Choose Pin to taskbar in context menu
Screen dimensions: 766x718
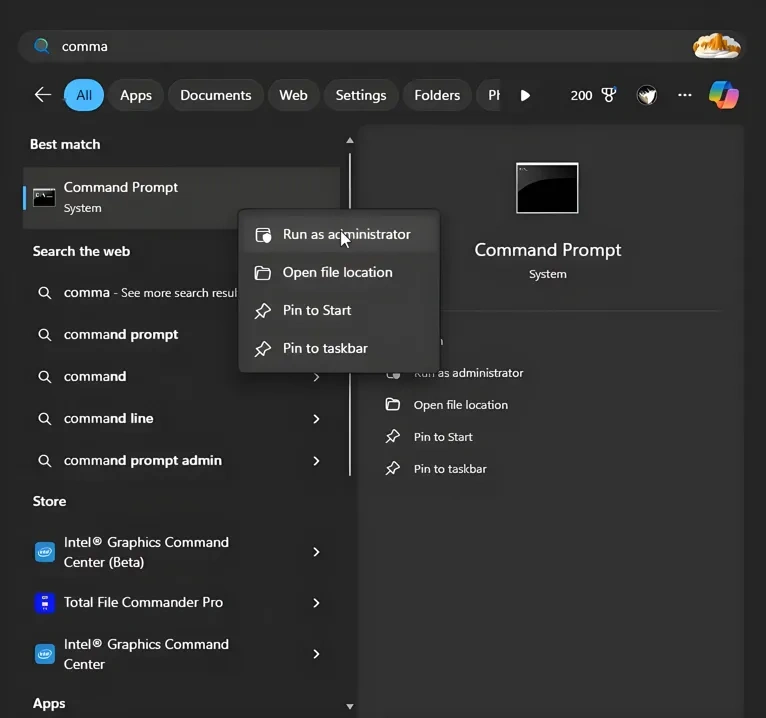pyautogui.click(x=325, y=349)
